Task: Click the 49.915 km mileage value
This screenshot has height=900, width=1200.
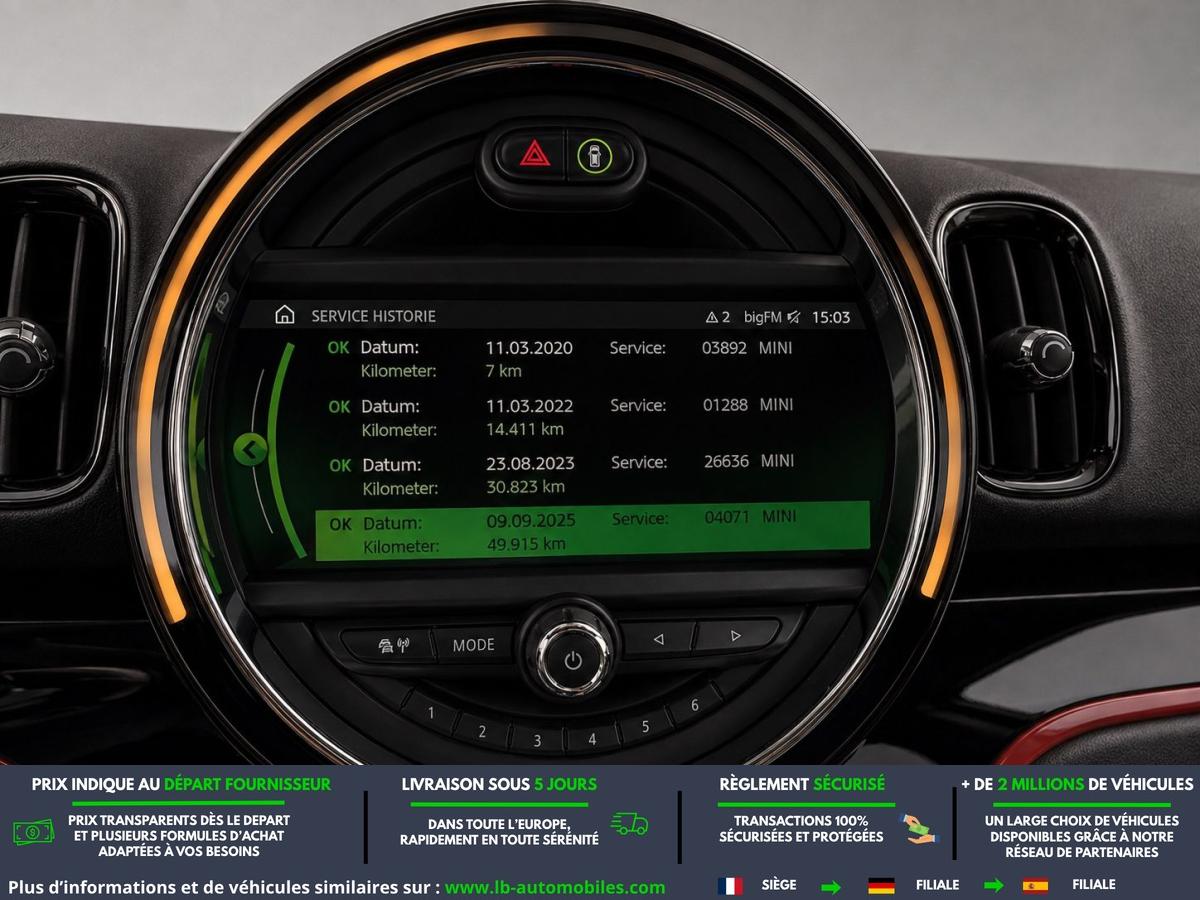Action: [x=527, y=544]
